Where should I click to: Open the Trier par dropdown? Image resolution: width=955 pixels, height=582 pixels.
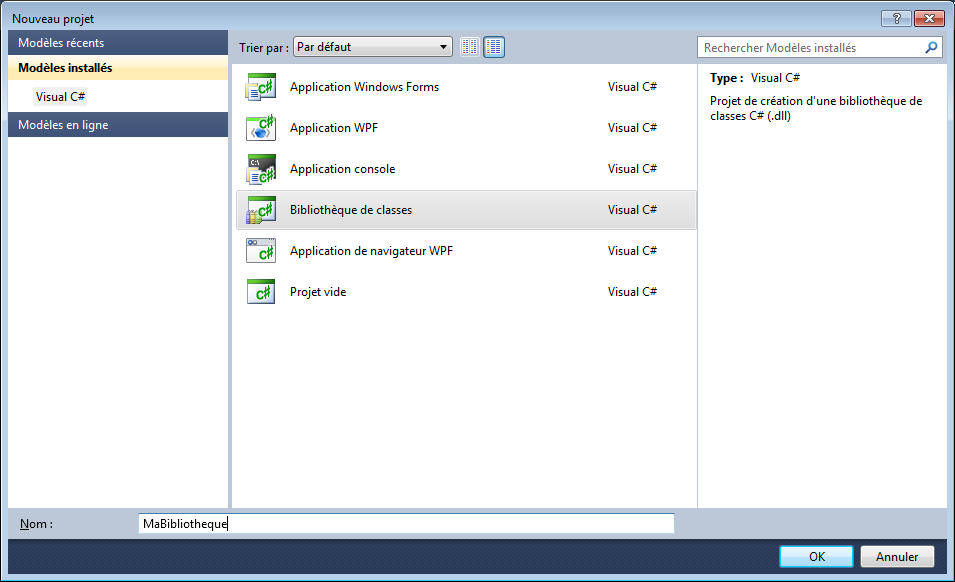373,47
